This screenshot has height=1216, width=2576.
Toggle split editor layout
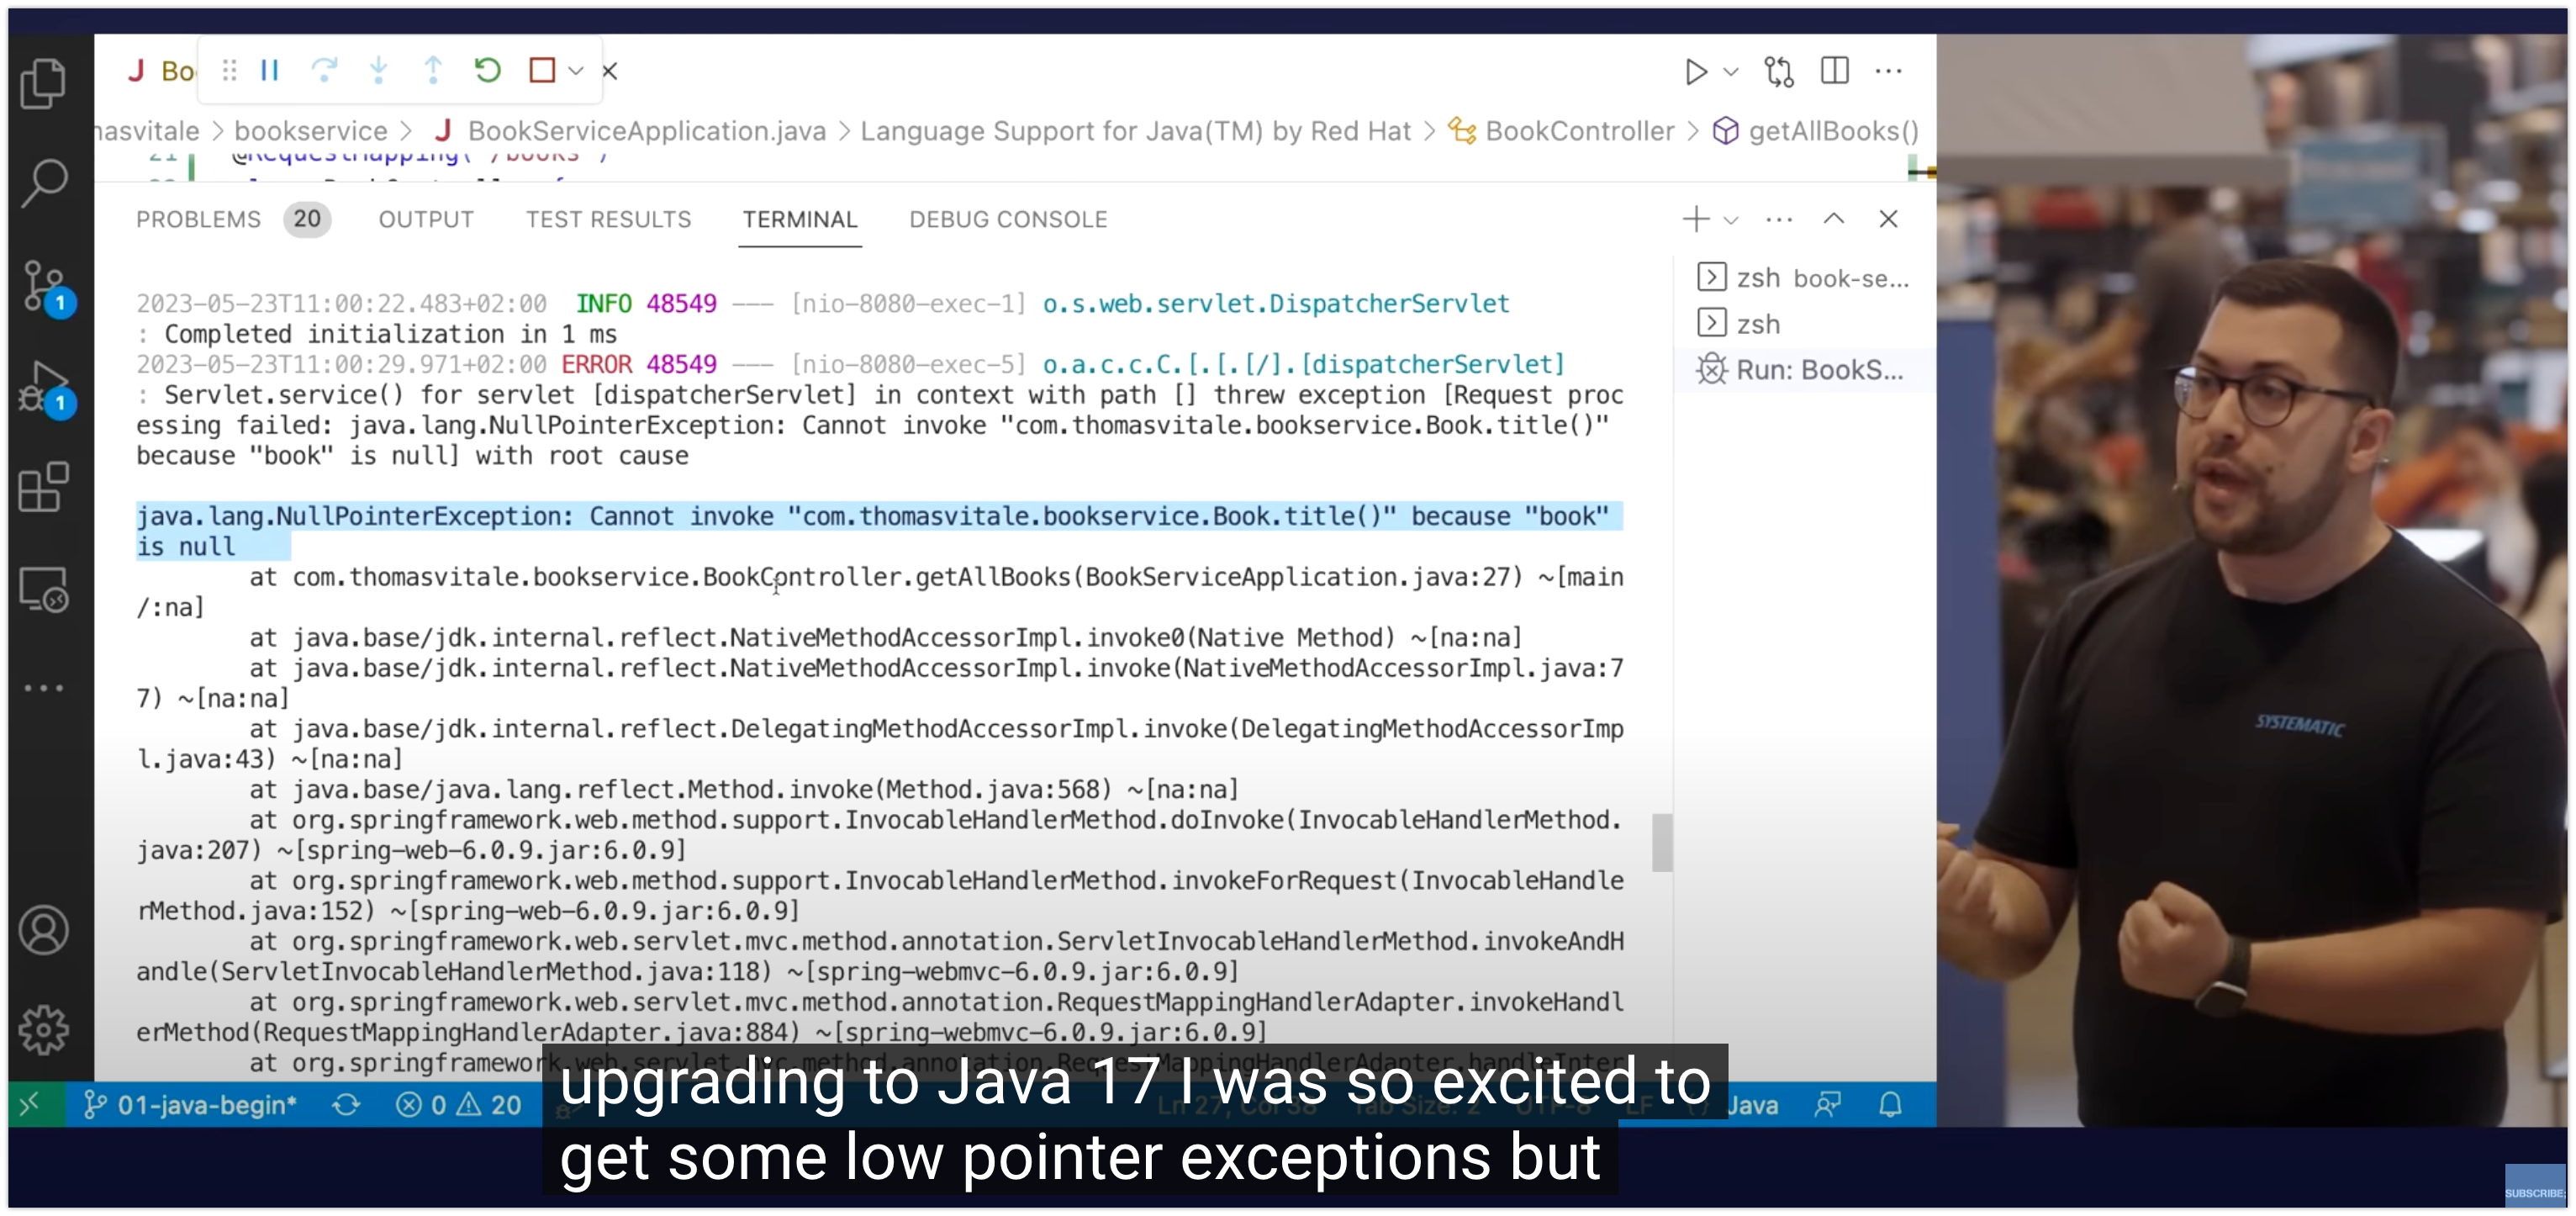[1834, 71]
